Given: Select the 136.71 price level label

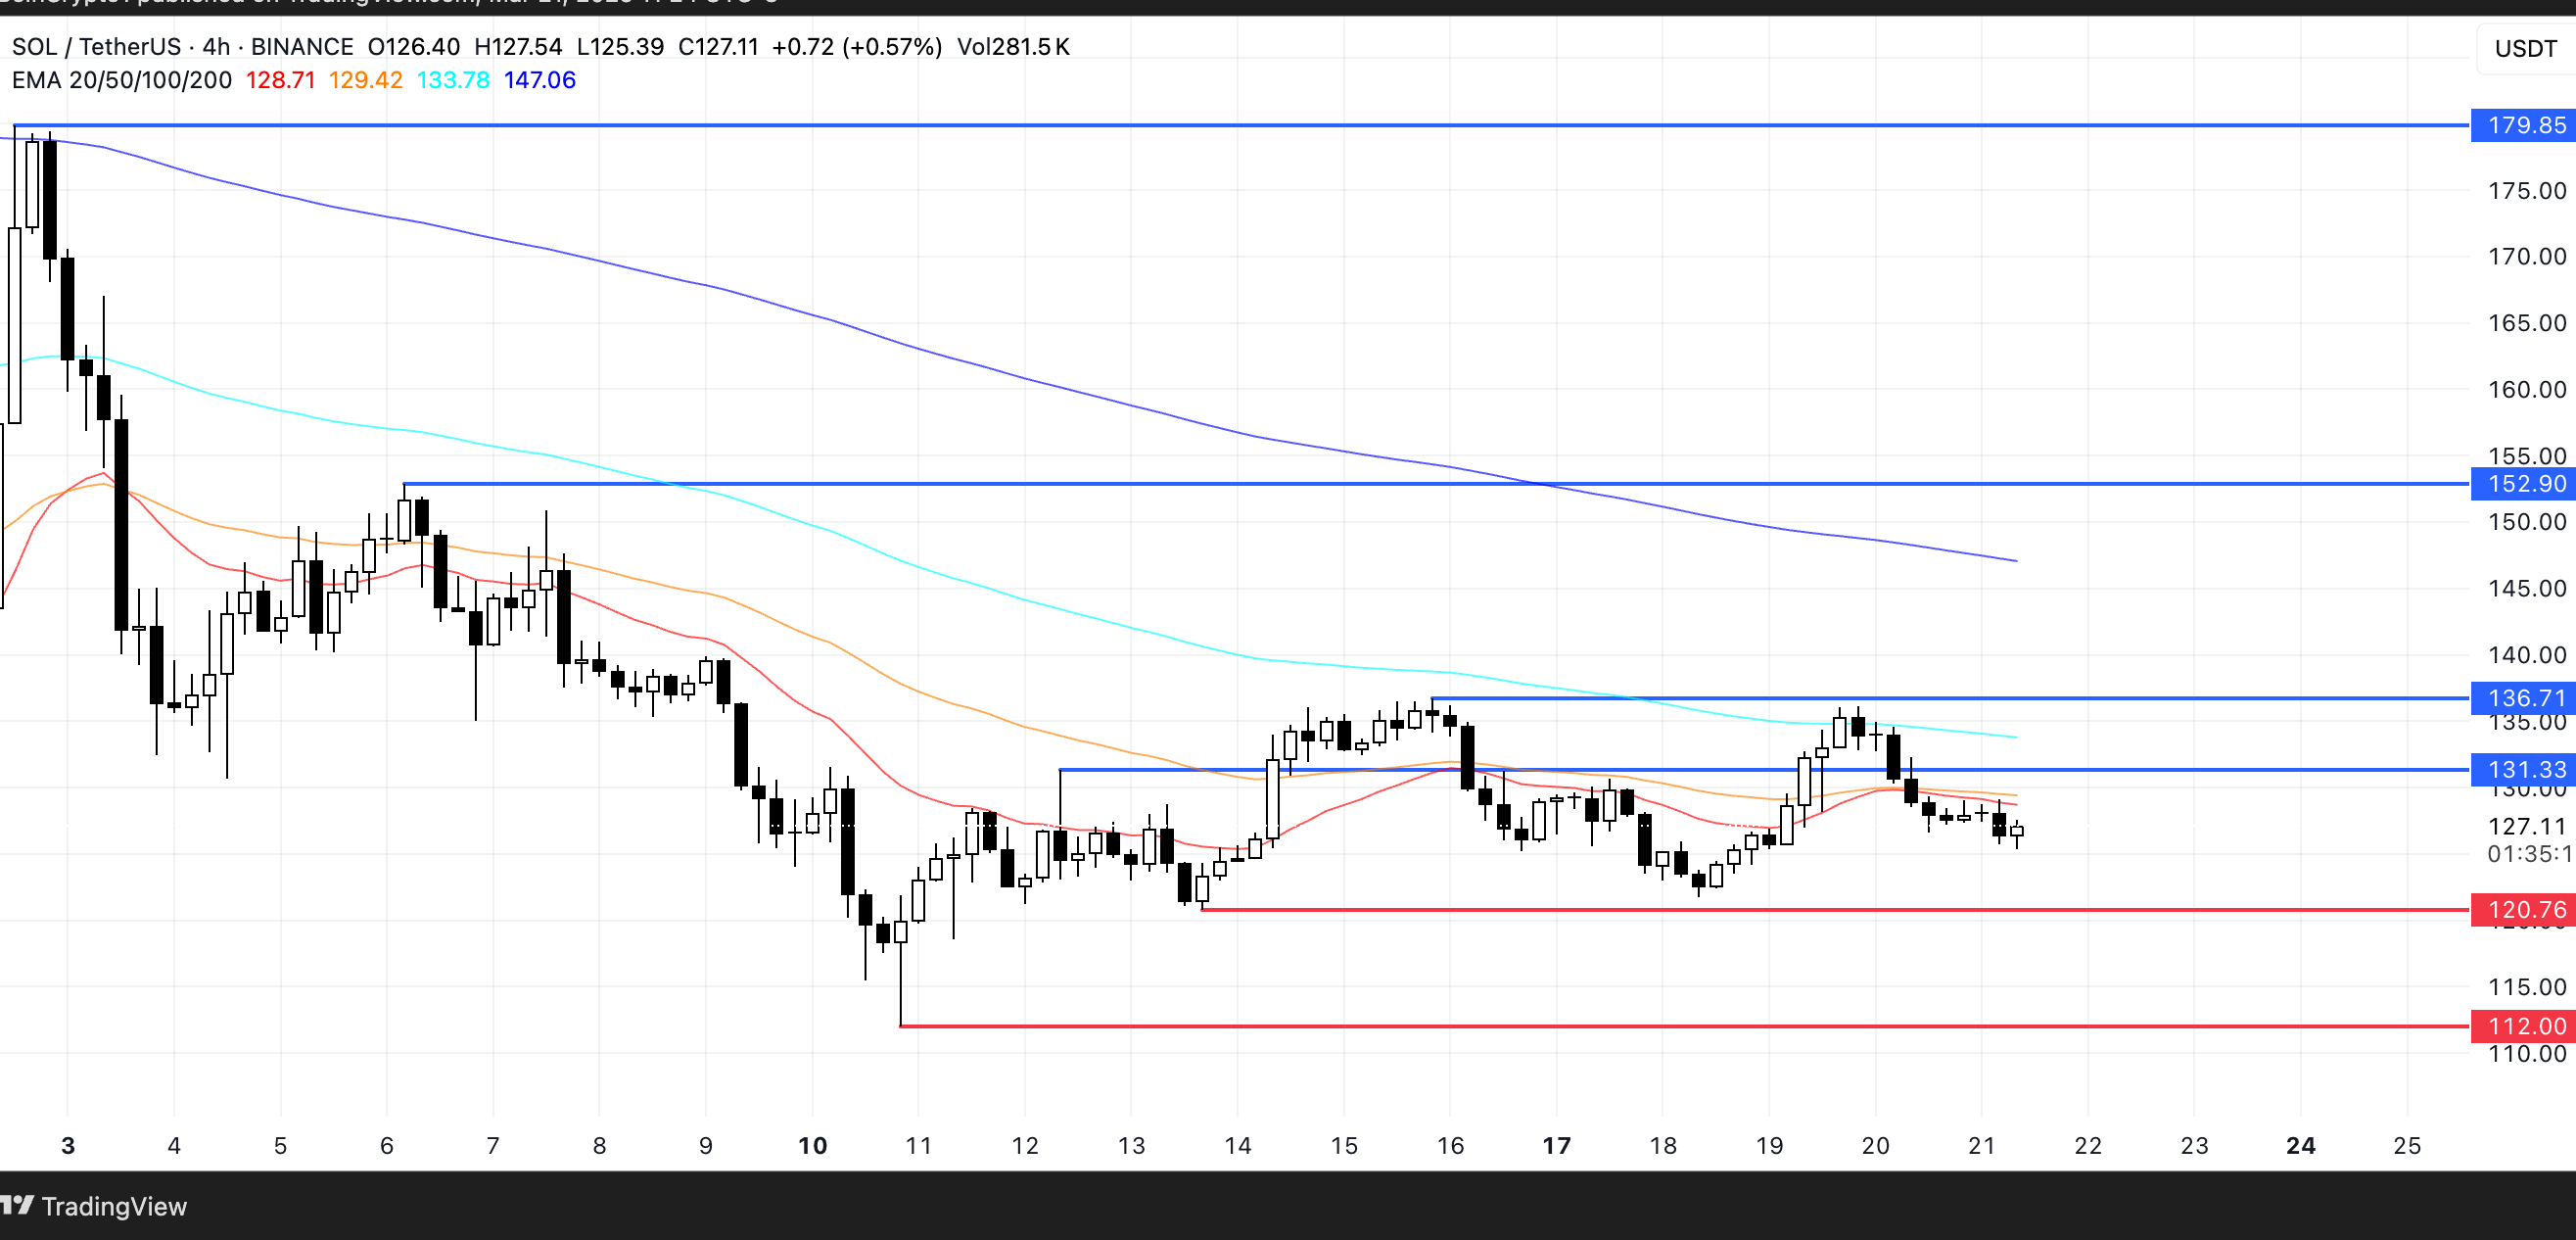Looking at the screenshot, I should tap(2523, 698).
